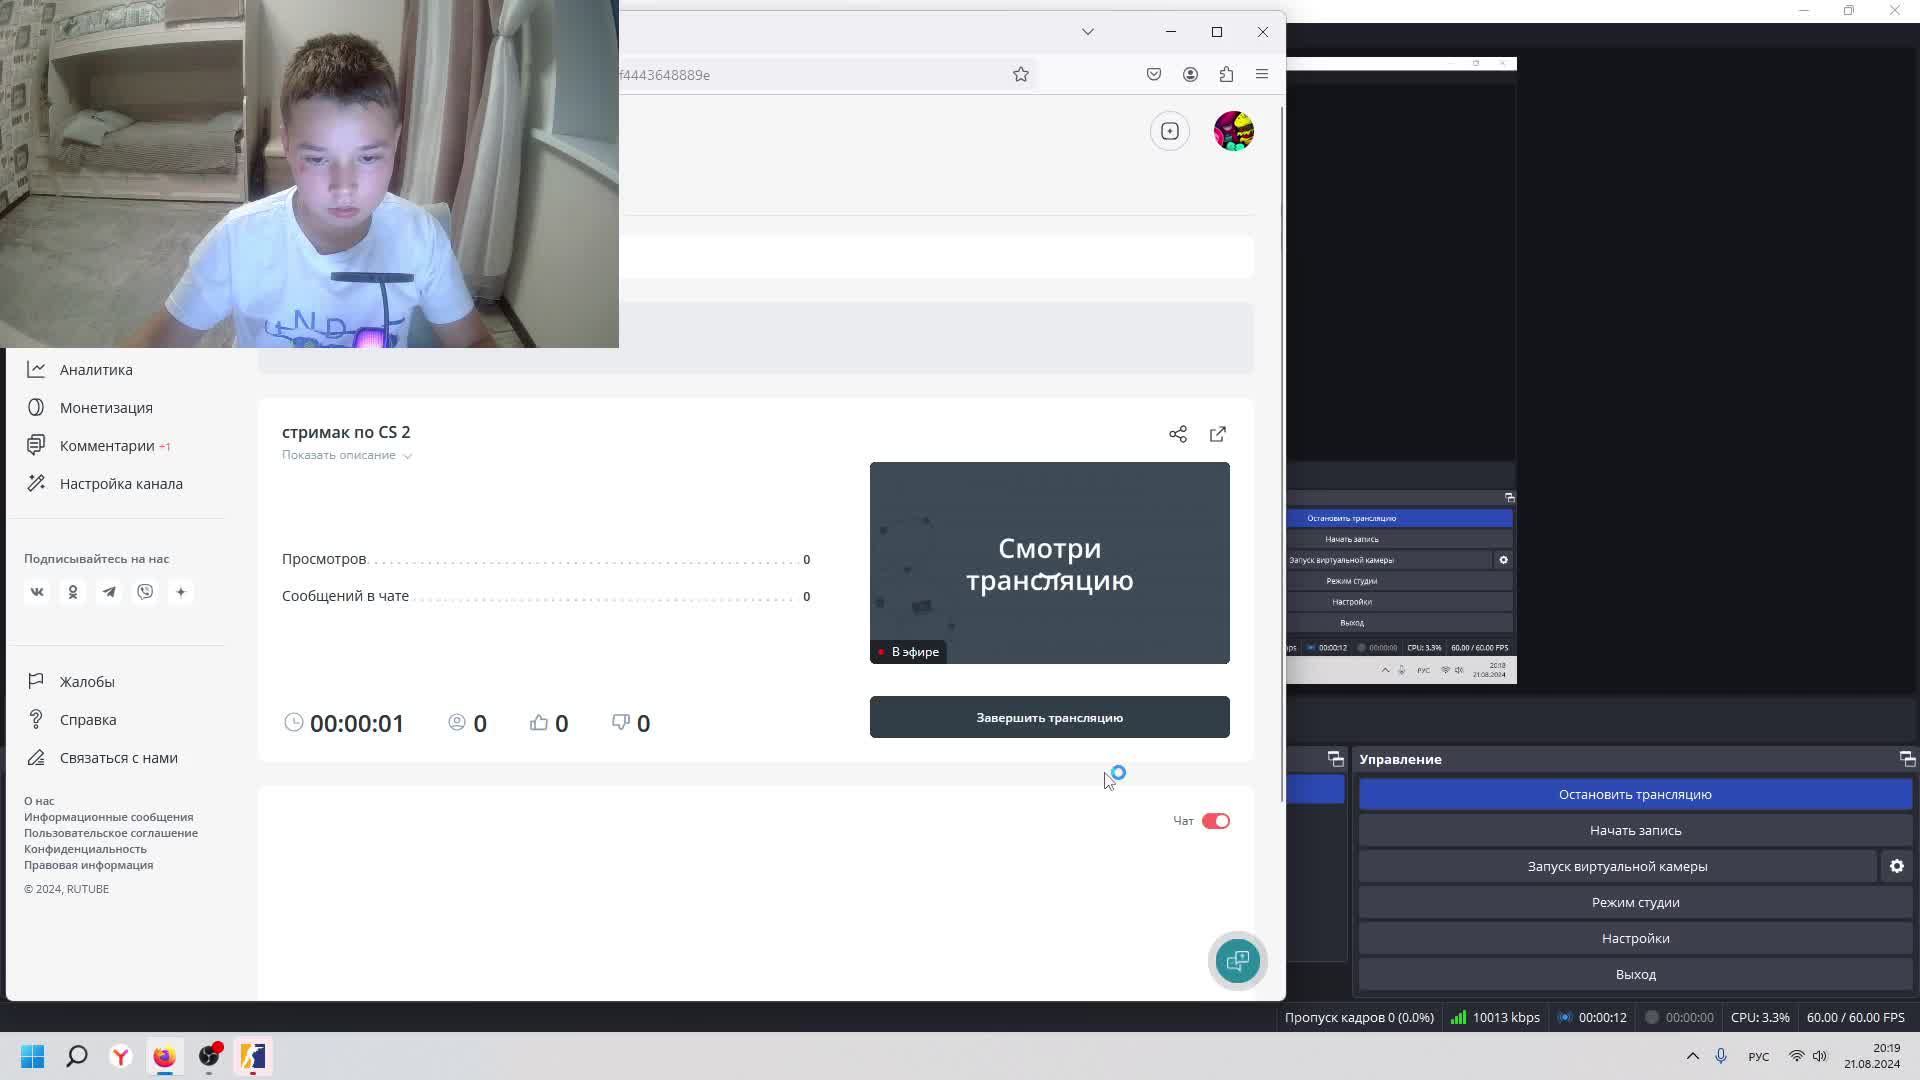Toggle the Чат switch off

click(x=1215, y=821)
